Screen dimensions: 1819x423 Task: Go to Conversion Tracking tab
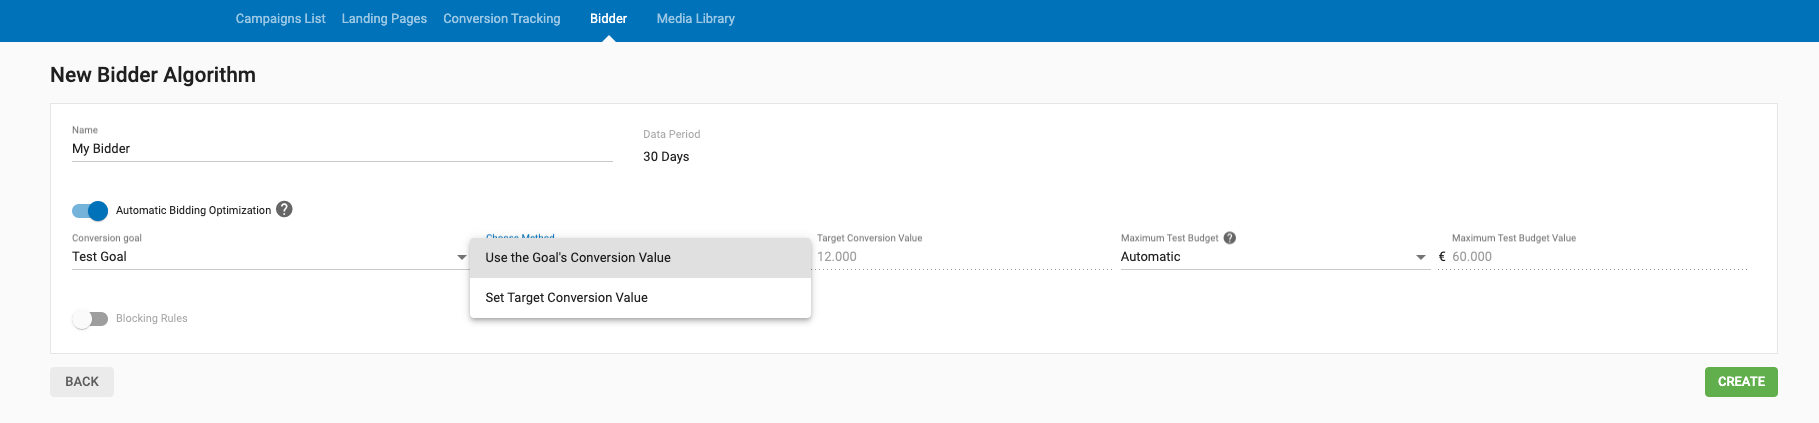click(x=501, y=19)
